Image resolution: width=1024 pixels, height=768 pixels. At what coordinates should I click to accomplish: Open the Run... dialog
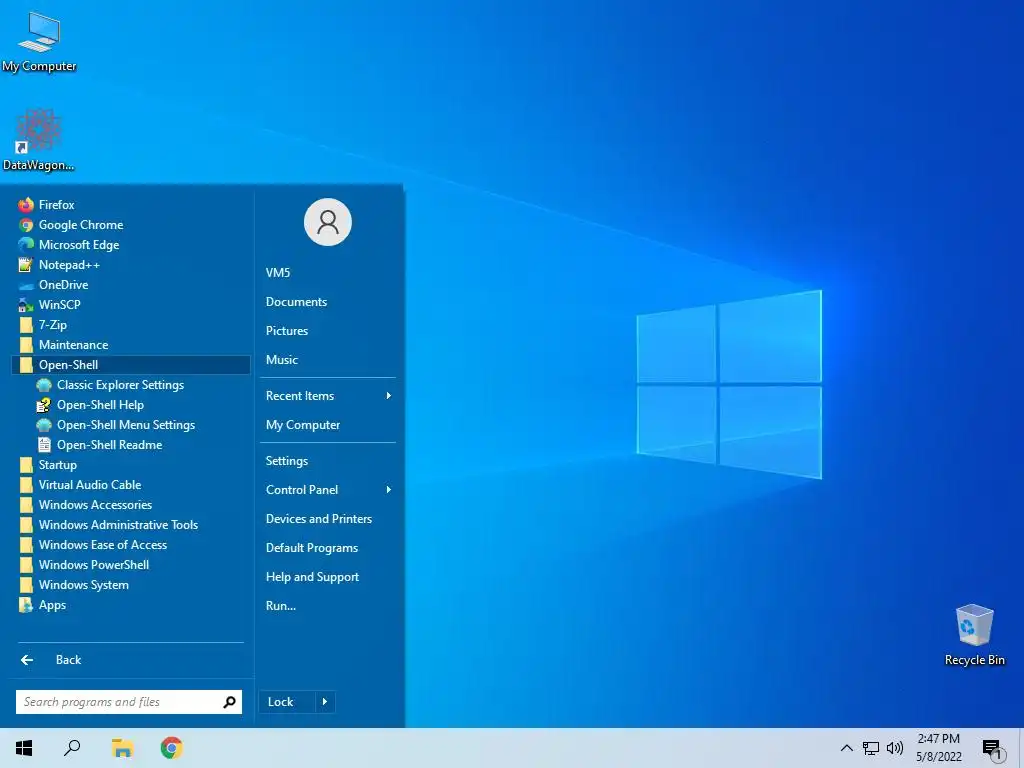pyautogui.click(x=328, y=606)
